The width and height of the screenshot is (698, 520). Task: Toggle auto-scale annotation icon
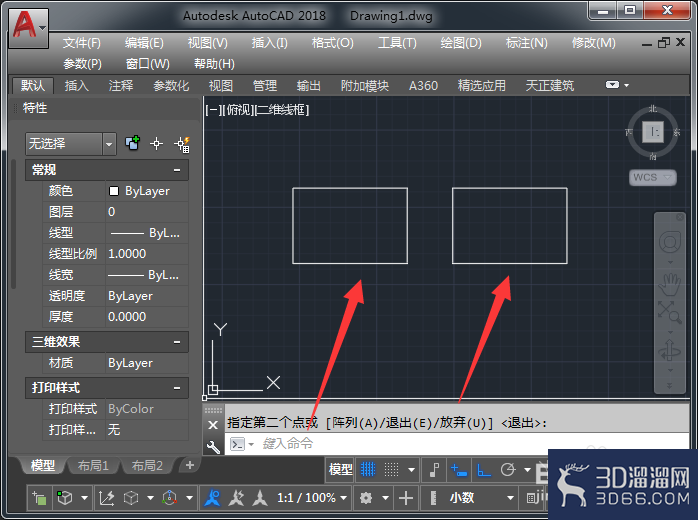236,498
